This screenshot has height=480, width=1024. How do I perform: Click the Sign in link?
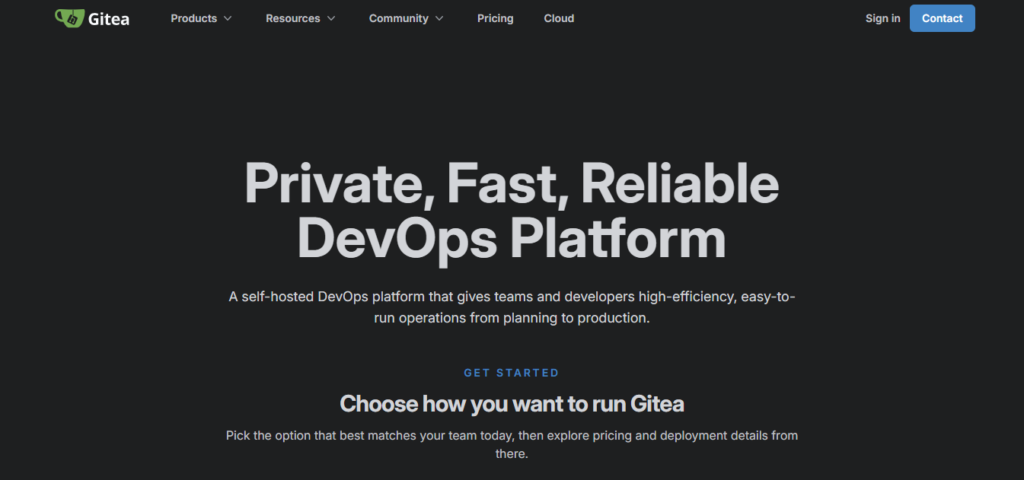(882, 18)
